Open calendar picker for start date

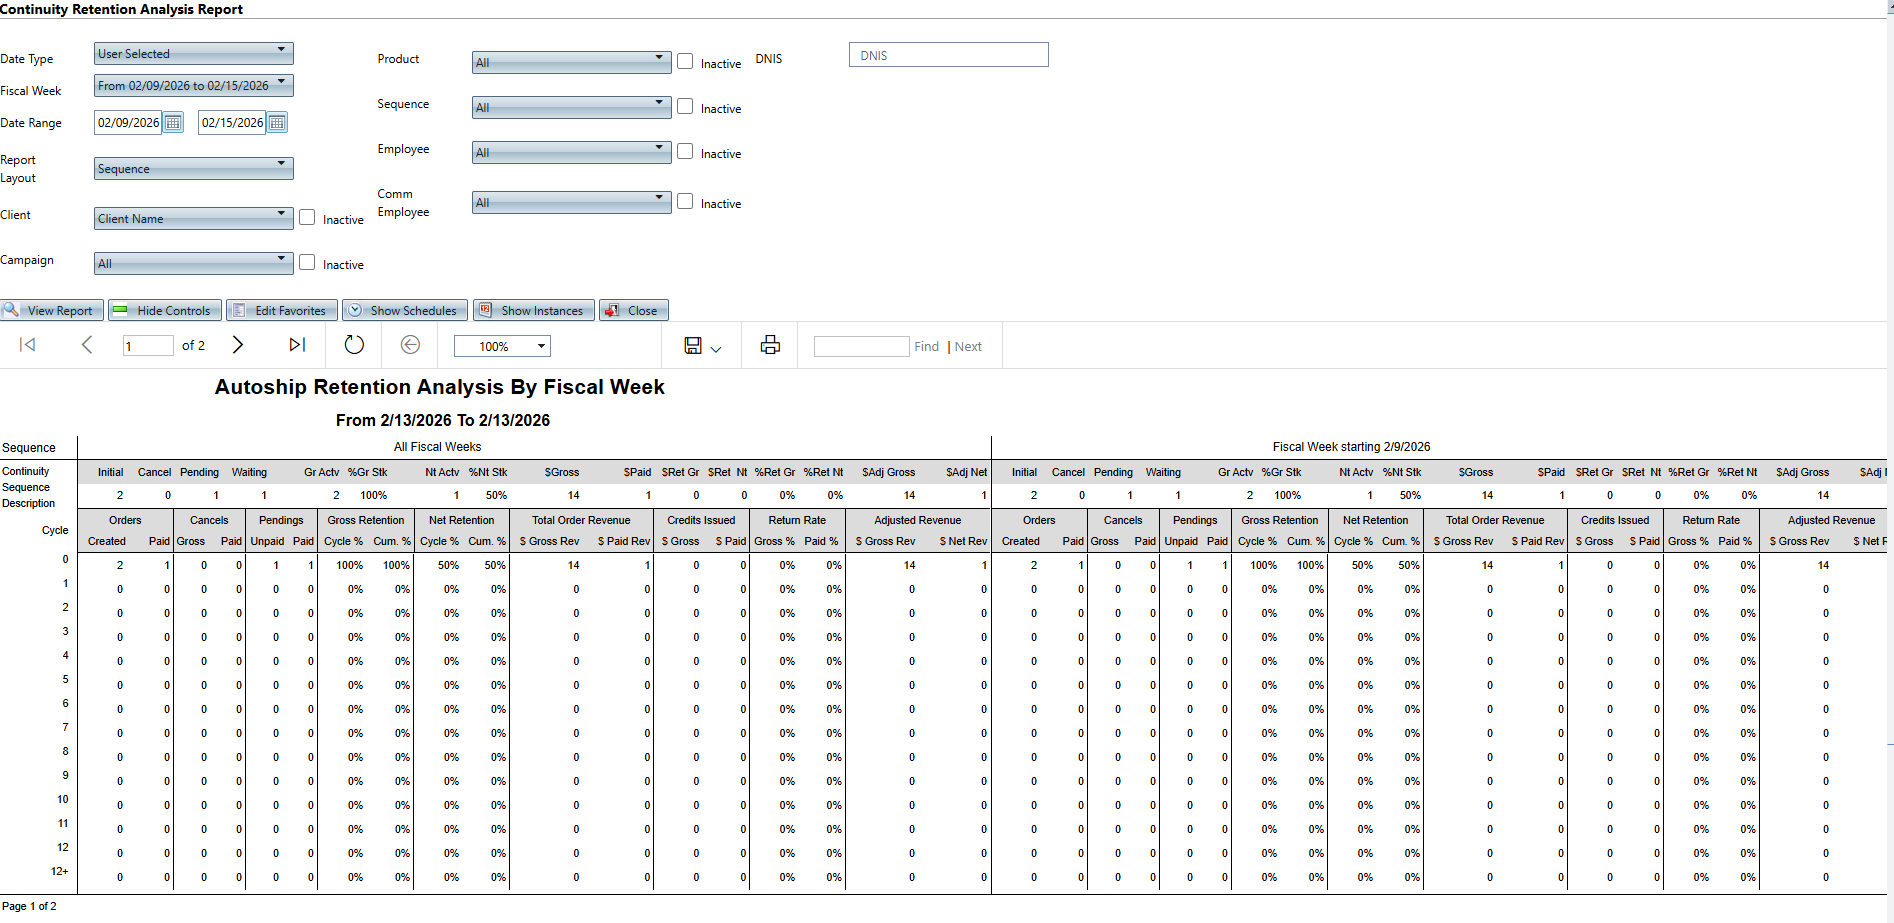tap(174, 123)
